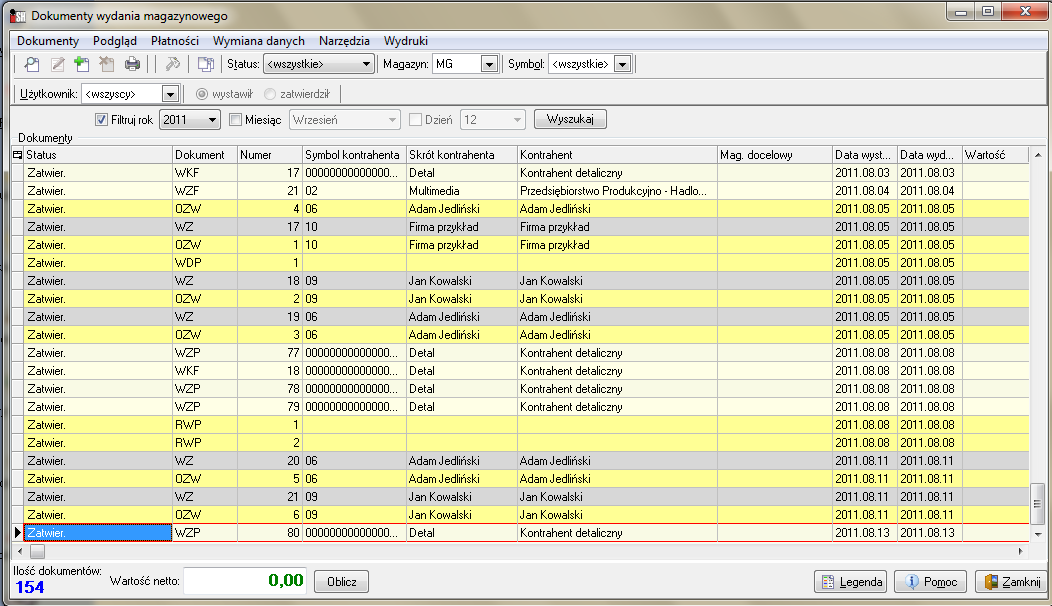Sort by Symbol kontrahenta column header

click(x=354, y=155)
